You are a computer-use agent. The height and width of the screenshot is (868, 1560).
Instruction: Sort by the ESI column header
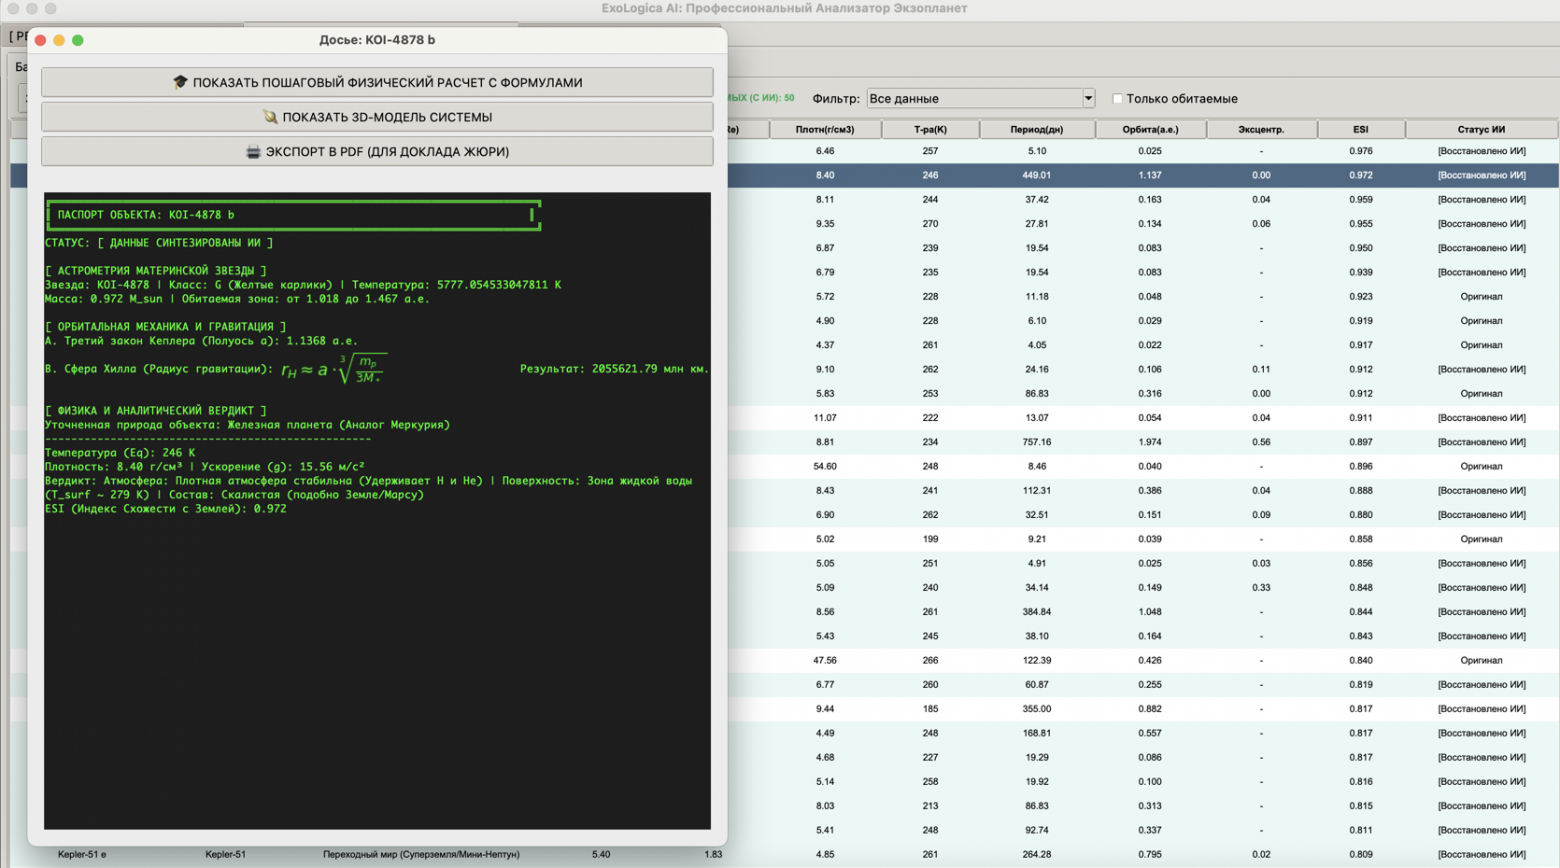[1360, 129]
